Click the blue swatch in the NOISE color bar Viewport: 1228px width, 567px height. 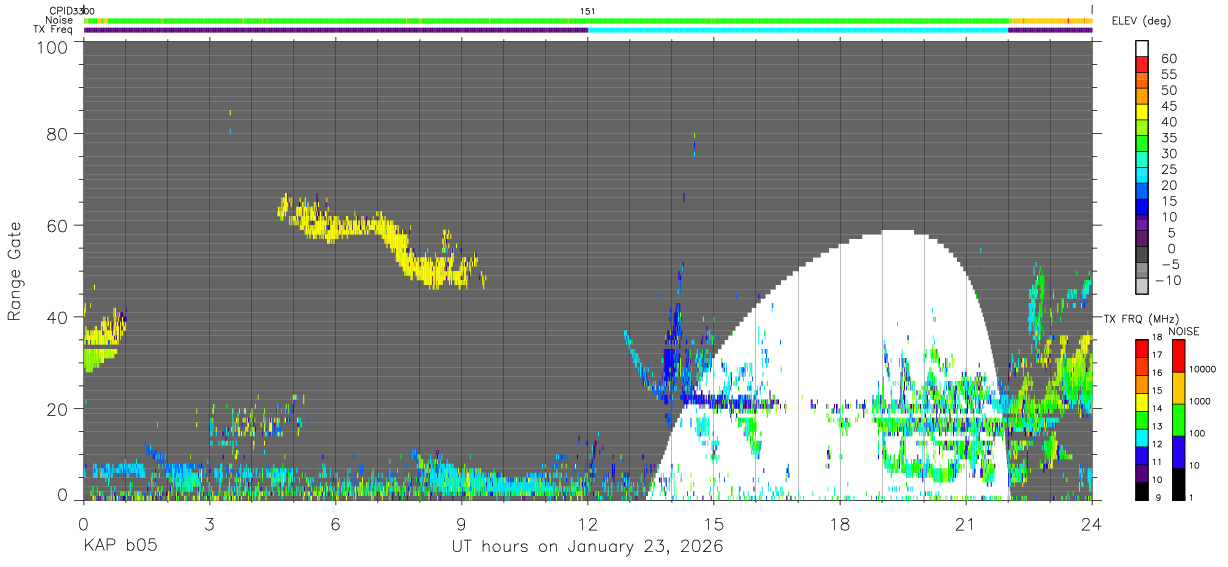(x=1178, y=452)
